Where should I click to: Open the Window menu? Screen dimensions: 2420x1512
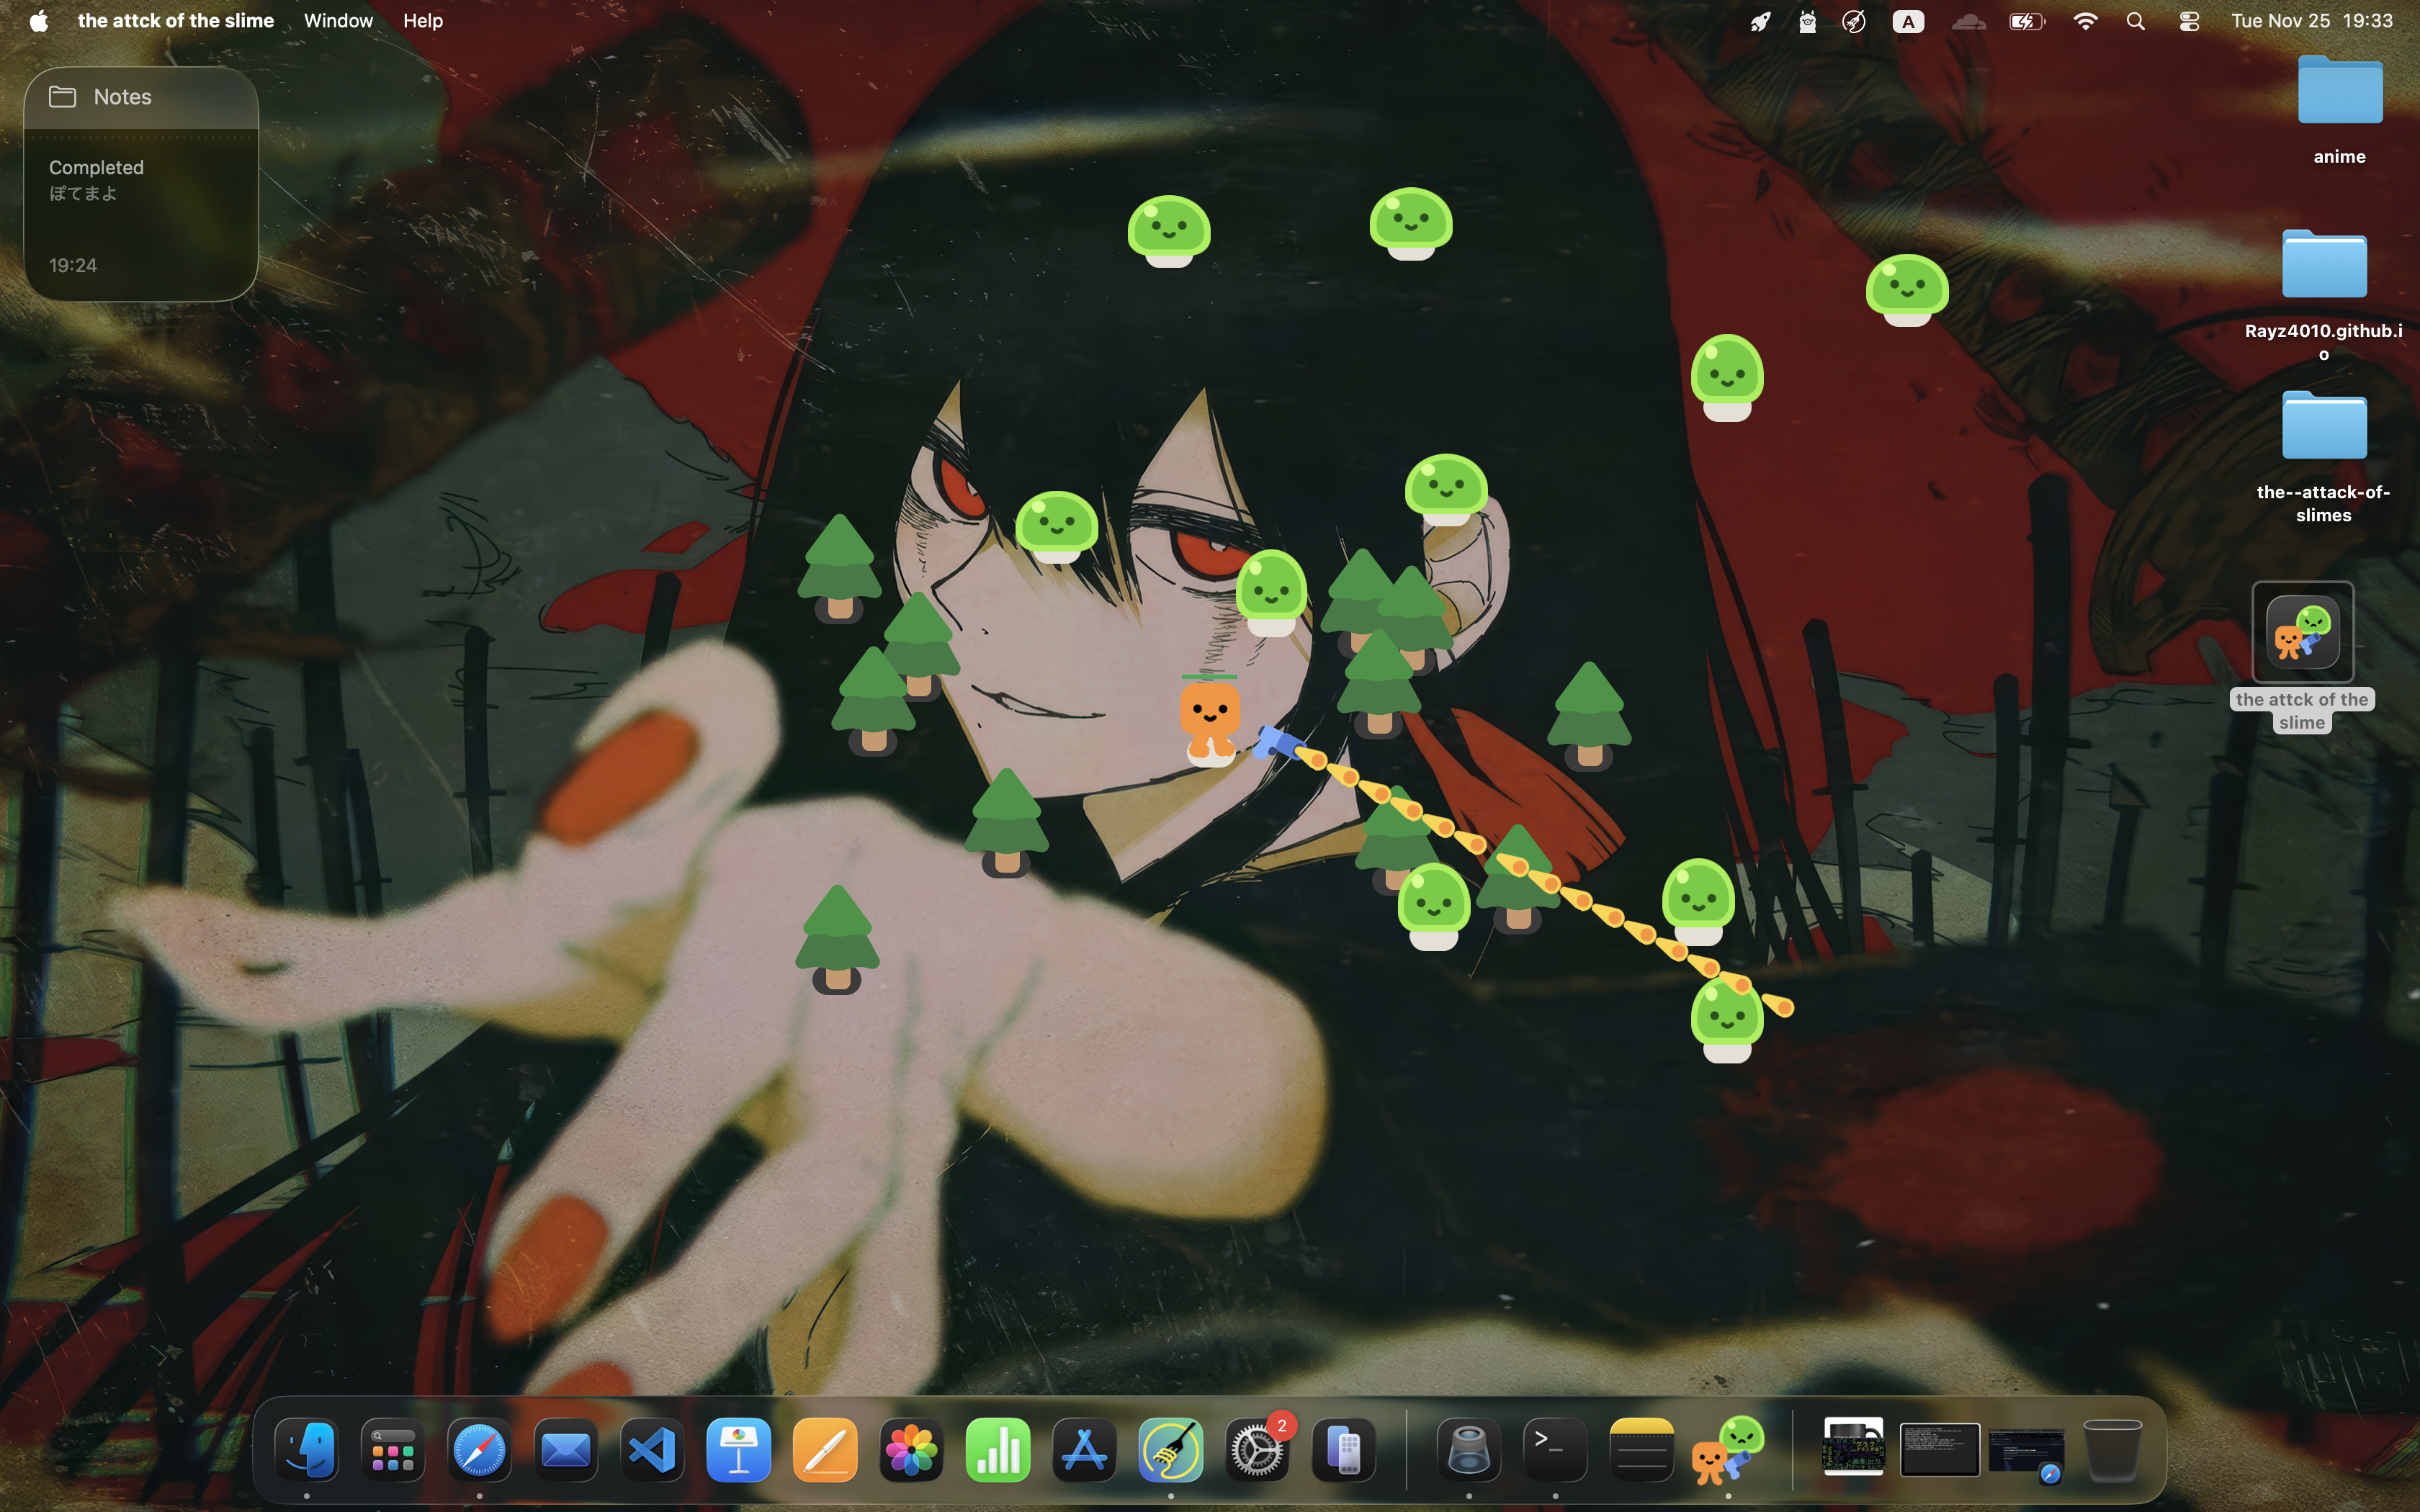tap(338, 21)
